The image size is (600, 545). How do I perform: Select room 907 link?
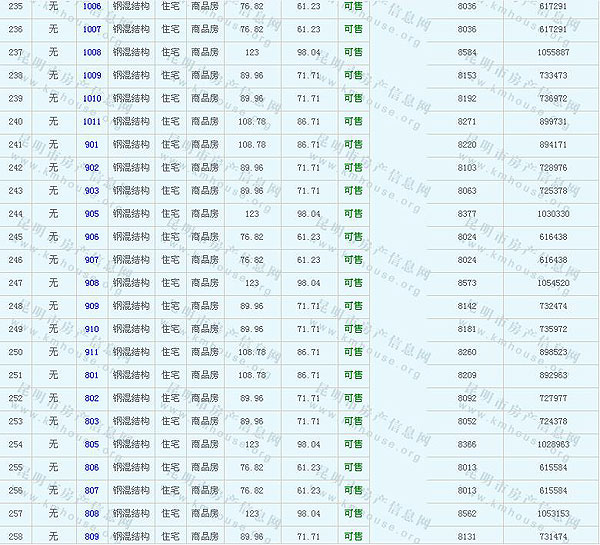(x=92, y=259)
